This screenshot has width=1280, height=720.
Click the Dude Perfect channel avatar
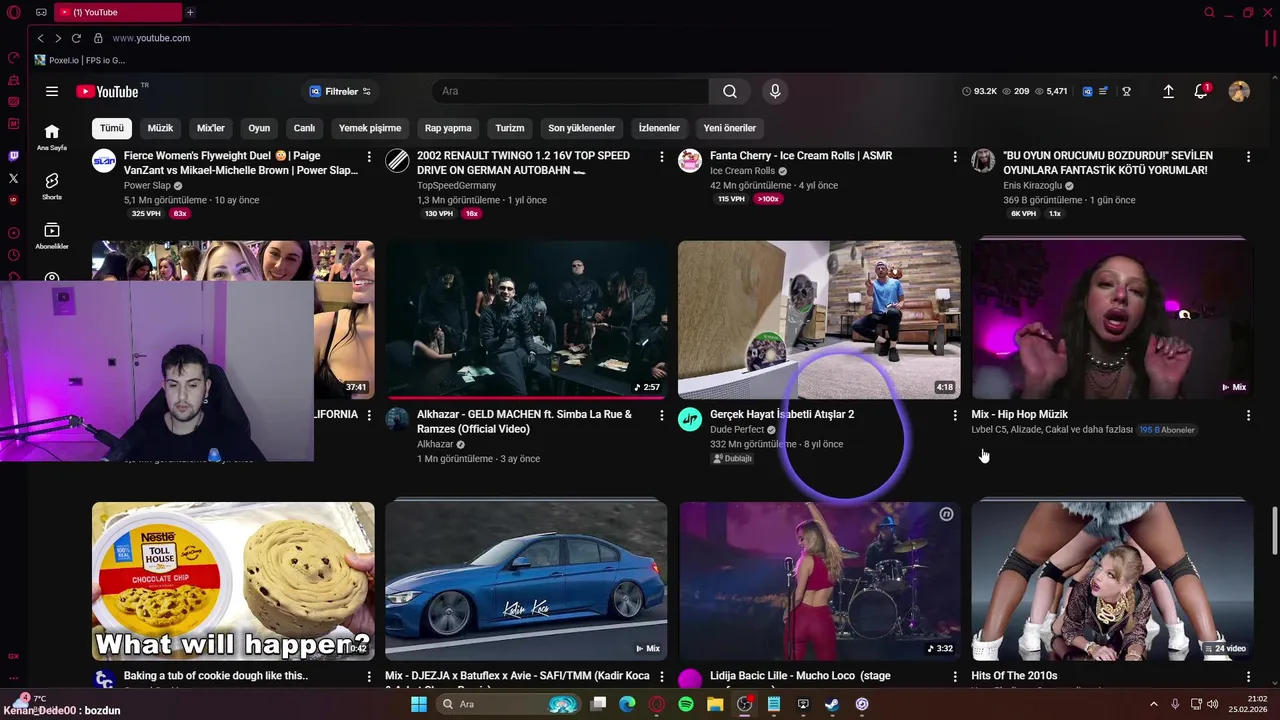tap(690, 419)
